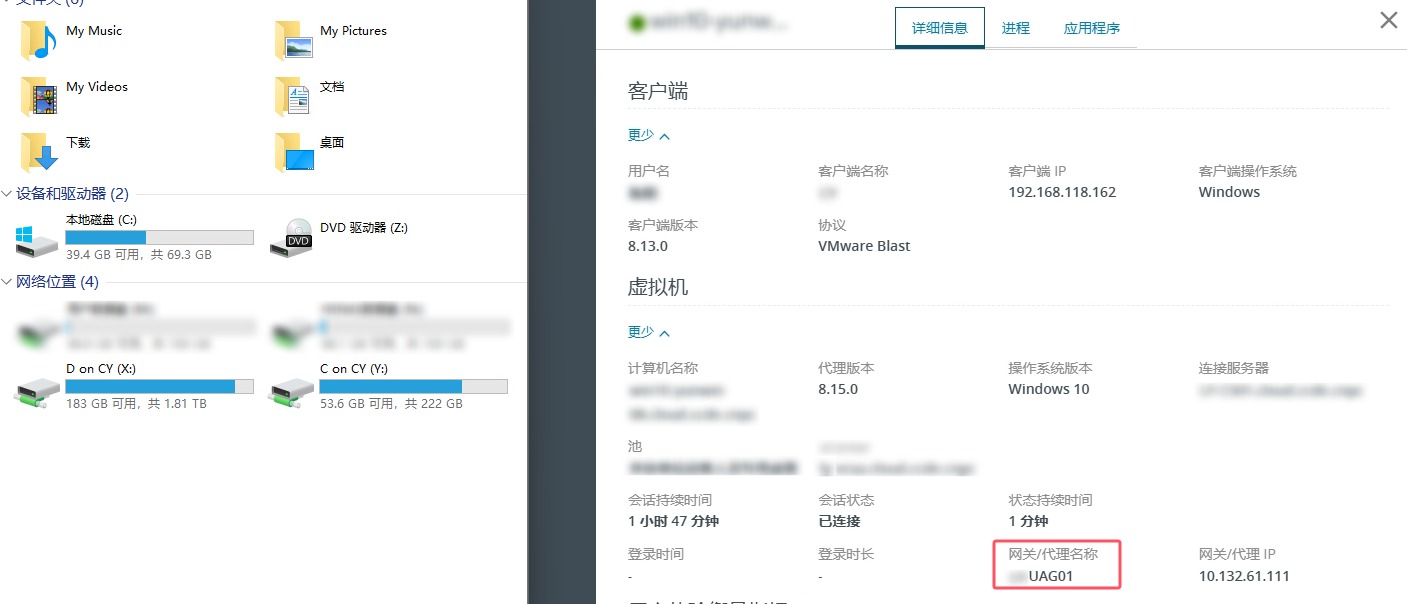This screenshot has height=604, width=1407.
Task: Switch to the 进程 tab
Action: [1016, 28]
